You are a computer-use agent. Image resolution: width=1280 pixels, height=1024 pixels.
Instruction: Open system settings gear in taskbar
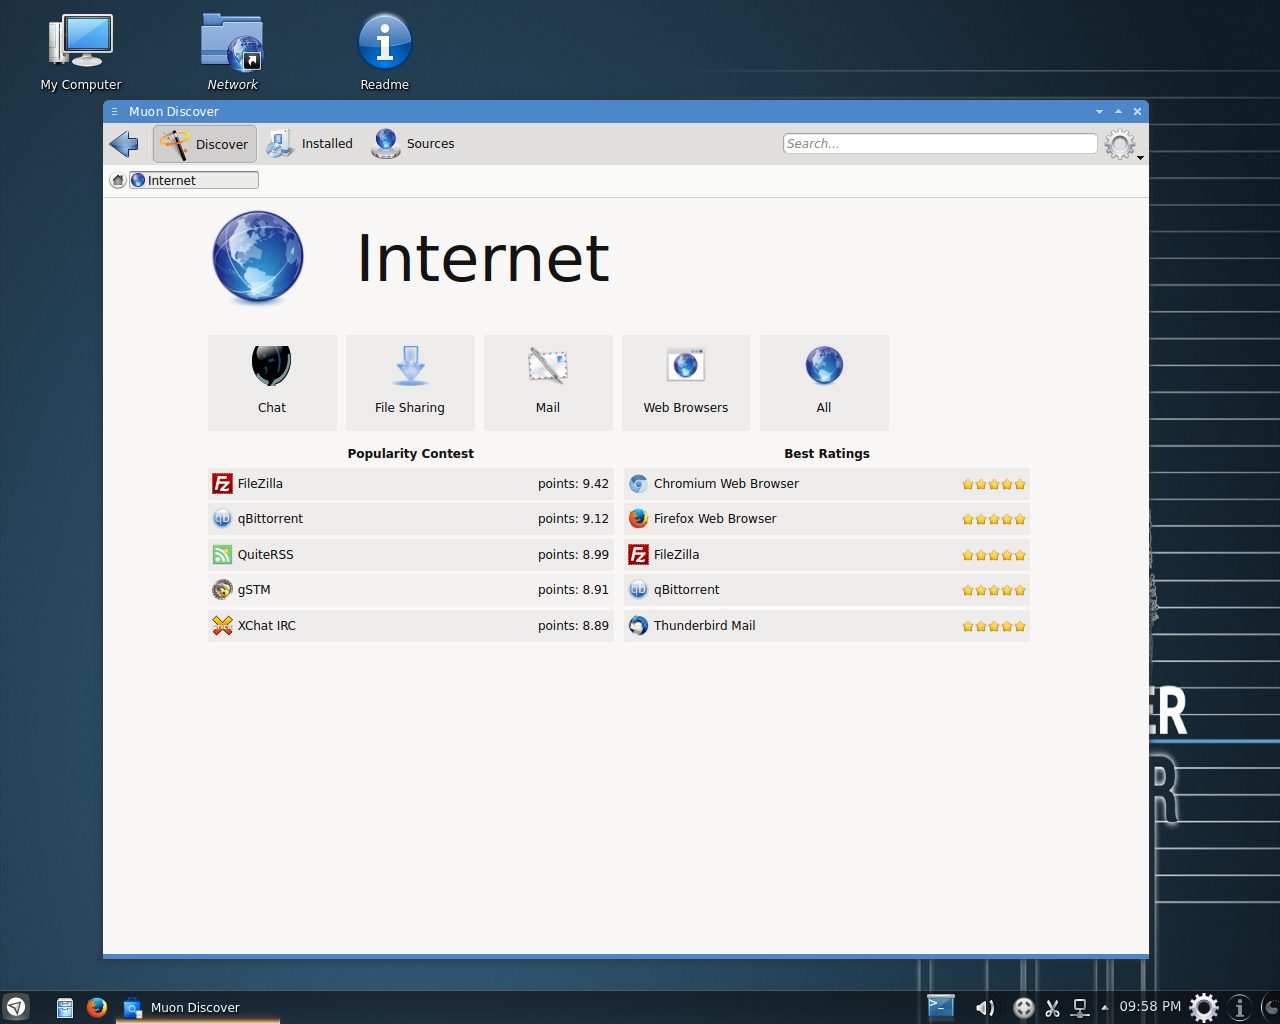pos(1204,1007)
